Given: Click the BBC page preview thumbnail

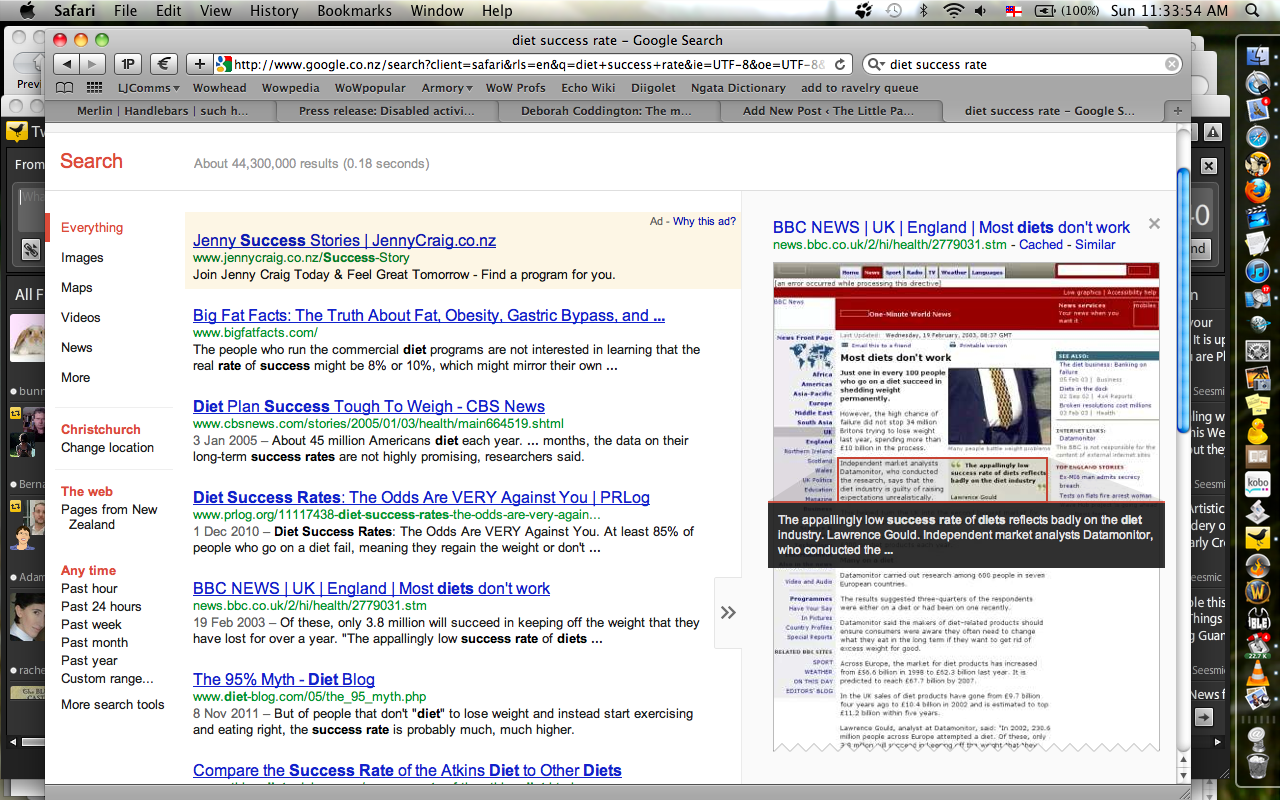Looking at the screenshot, I should (x=966, y=506).
